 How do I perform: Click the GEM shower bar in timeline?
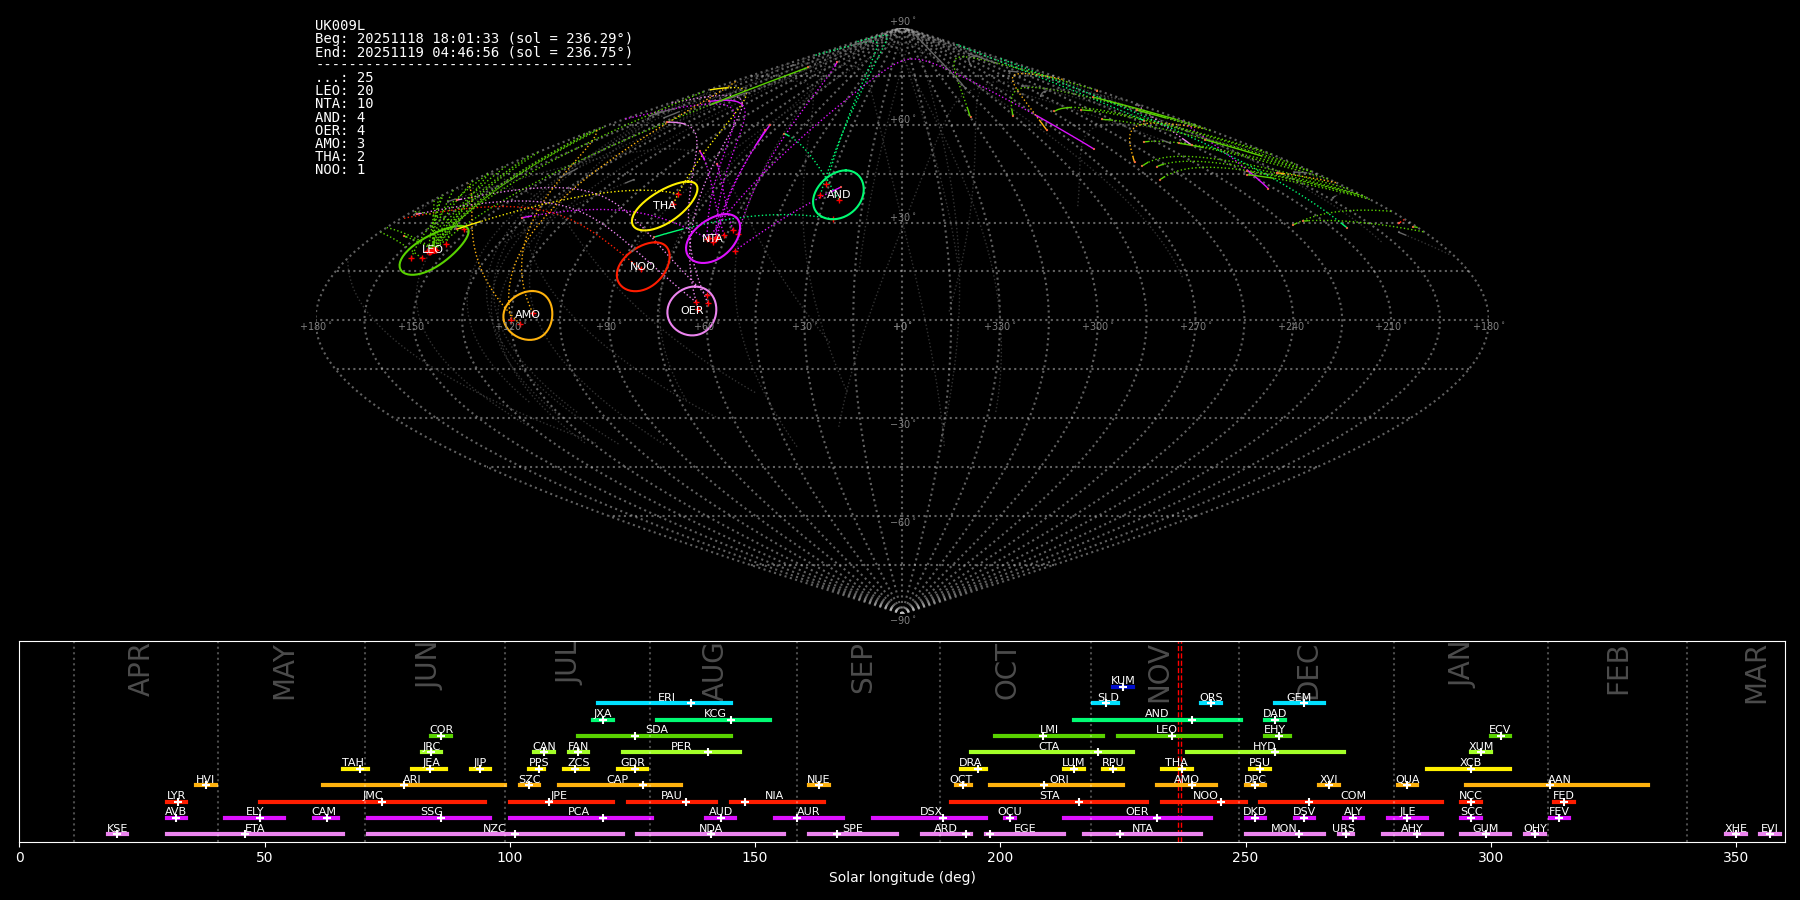pyautogui.click(x=1299, y=703)
